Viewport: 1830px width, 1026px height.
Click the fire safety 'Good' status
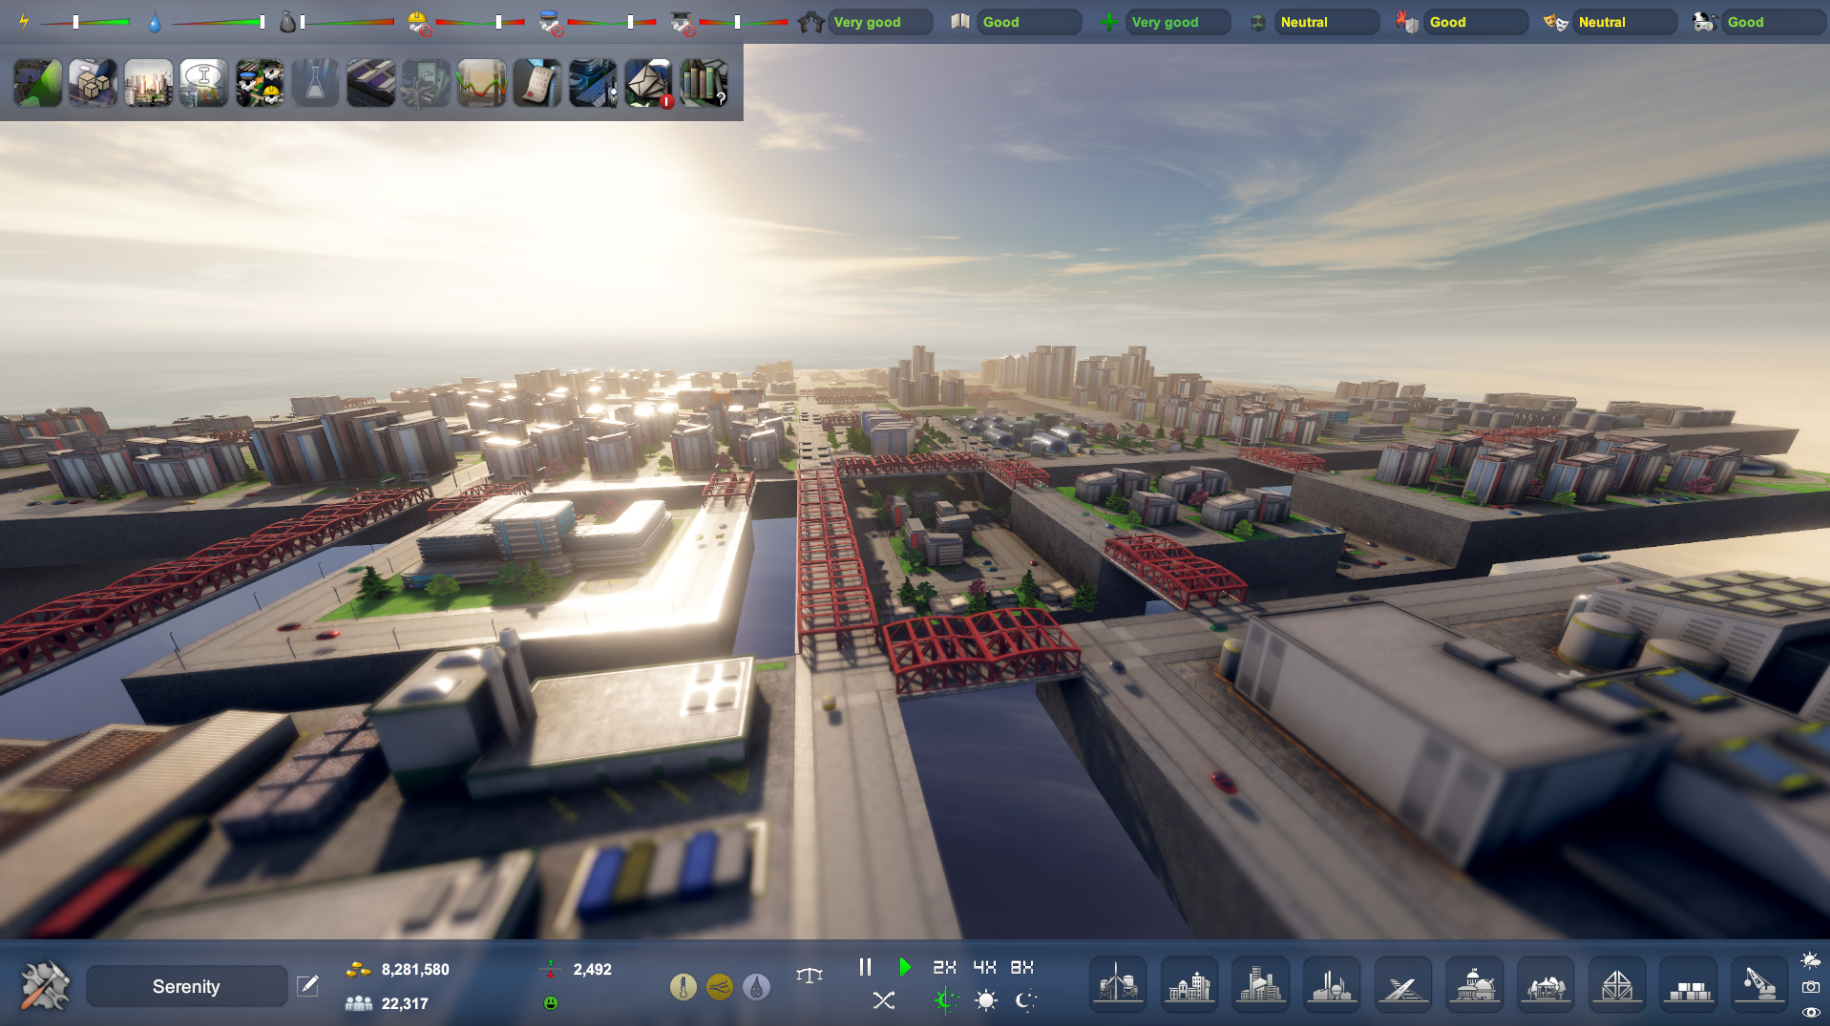[1476, 22]
